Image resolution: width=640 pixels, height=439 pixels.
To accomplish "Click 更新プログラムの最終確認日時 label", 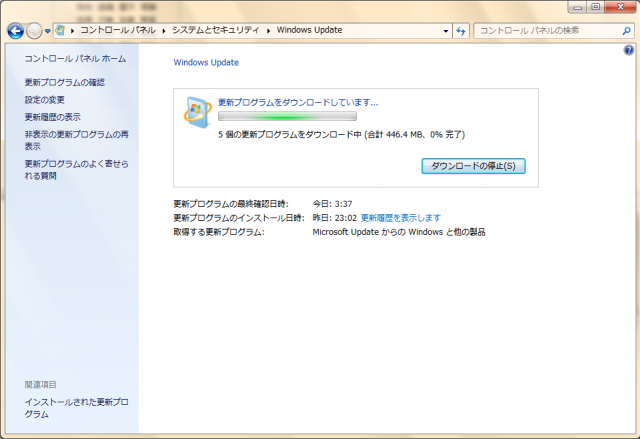I will point(231,204).
